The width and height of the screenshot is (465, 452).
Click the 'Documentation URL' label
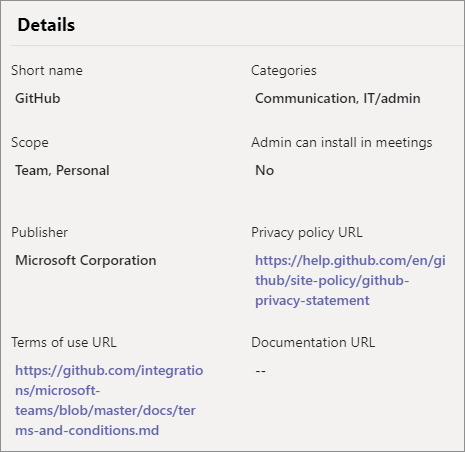(313, 342)
